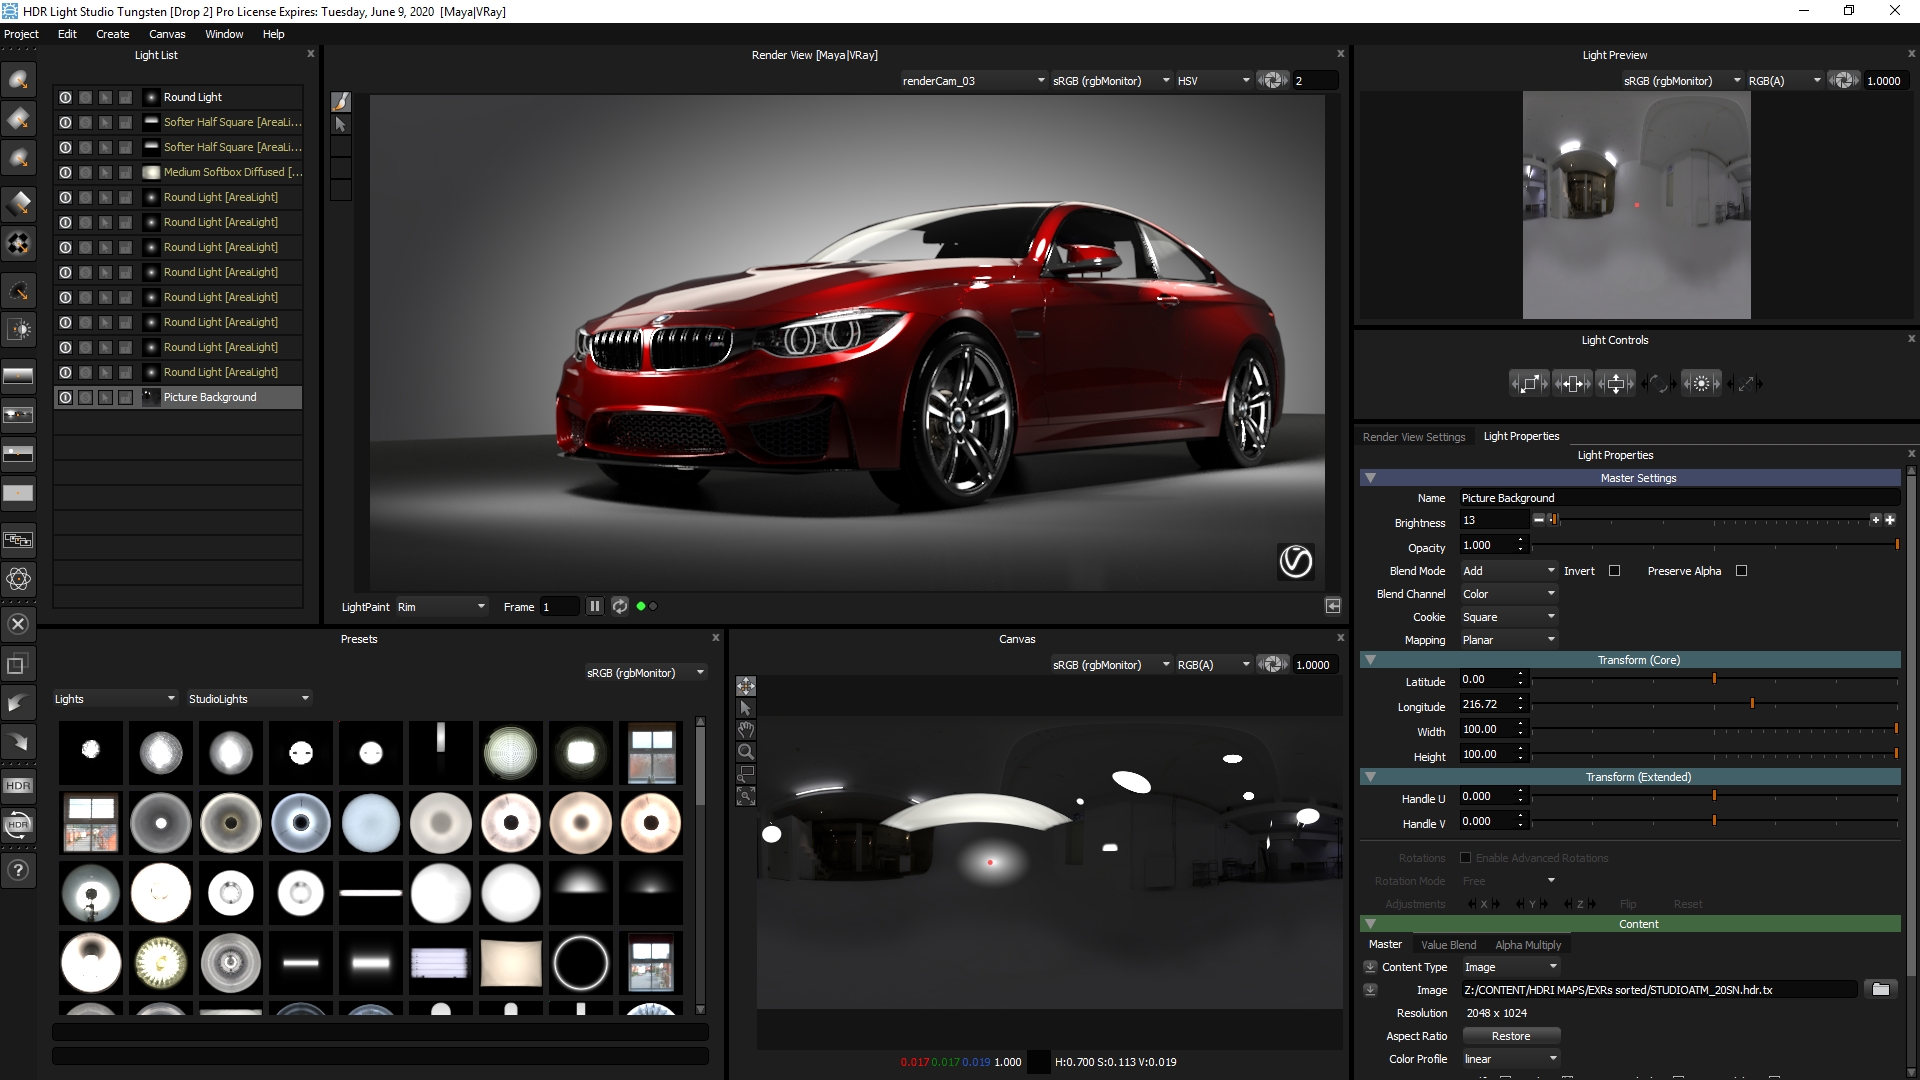Viewport: 1920px width, 1080px height.
Task: Click the help question mark icon
Action: coord(18,870)
